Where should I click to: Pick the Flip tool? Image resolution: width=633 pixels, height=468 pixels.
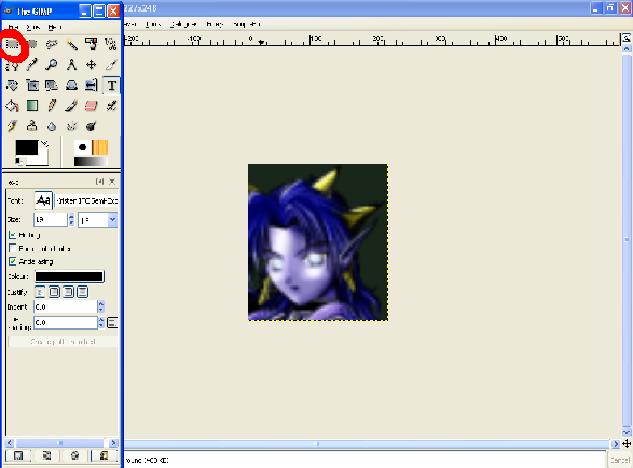click(x=91, y=85)
